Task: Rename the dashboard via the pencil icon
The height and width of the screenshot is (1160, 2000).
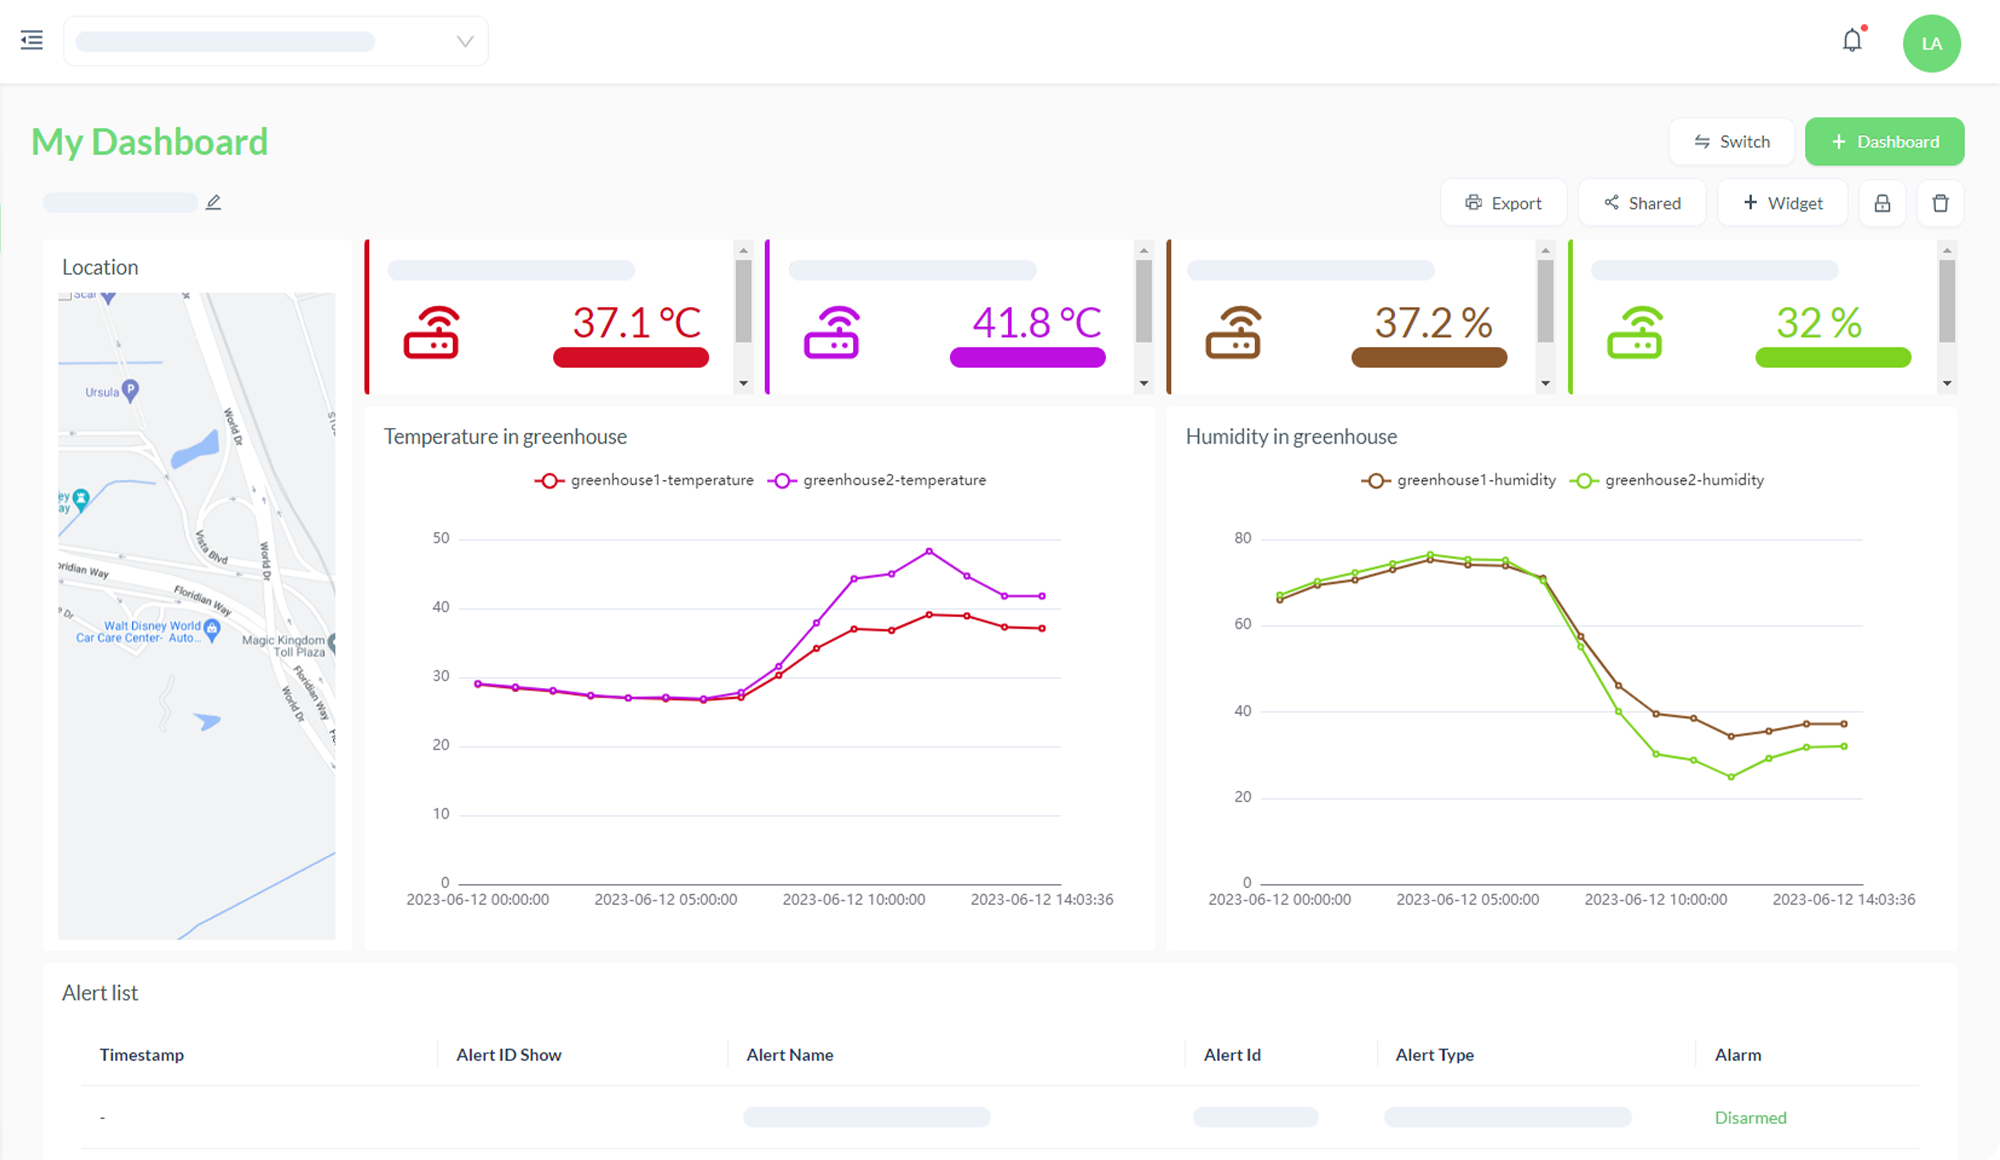Action: point(213,201)
